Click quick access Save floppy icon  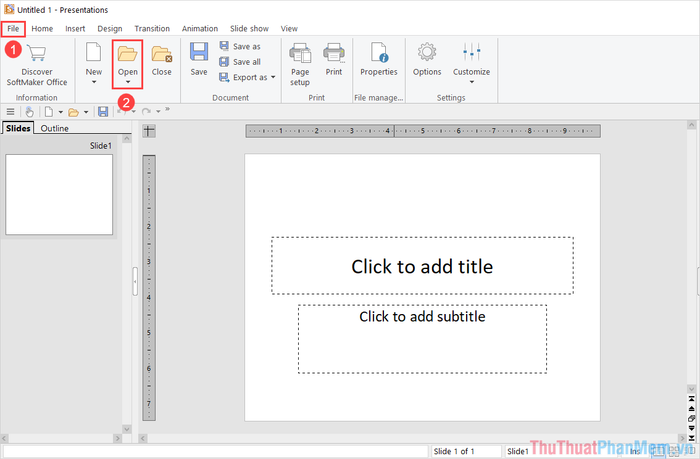[103, 112]
